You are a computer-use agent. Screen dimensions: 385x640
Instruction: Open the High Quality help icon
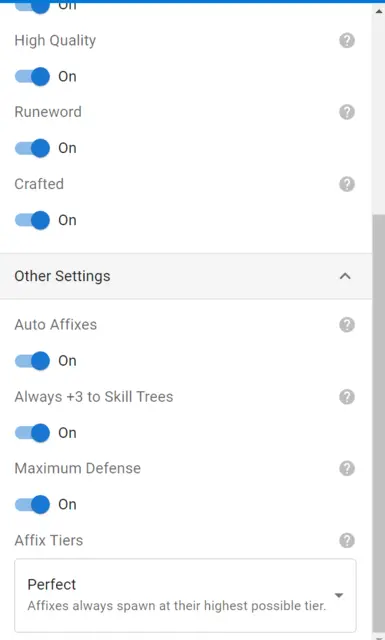(347, 40)
